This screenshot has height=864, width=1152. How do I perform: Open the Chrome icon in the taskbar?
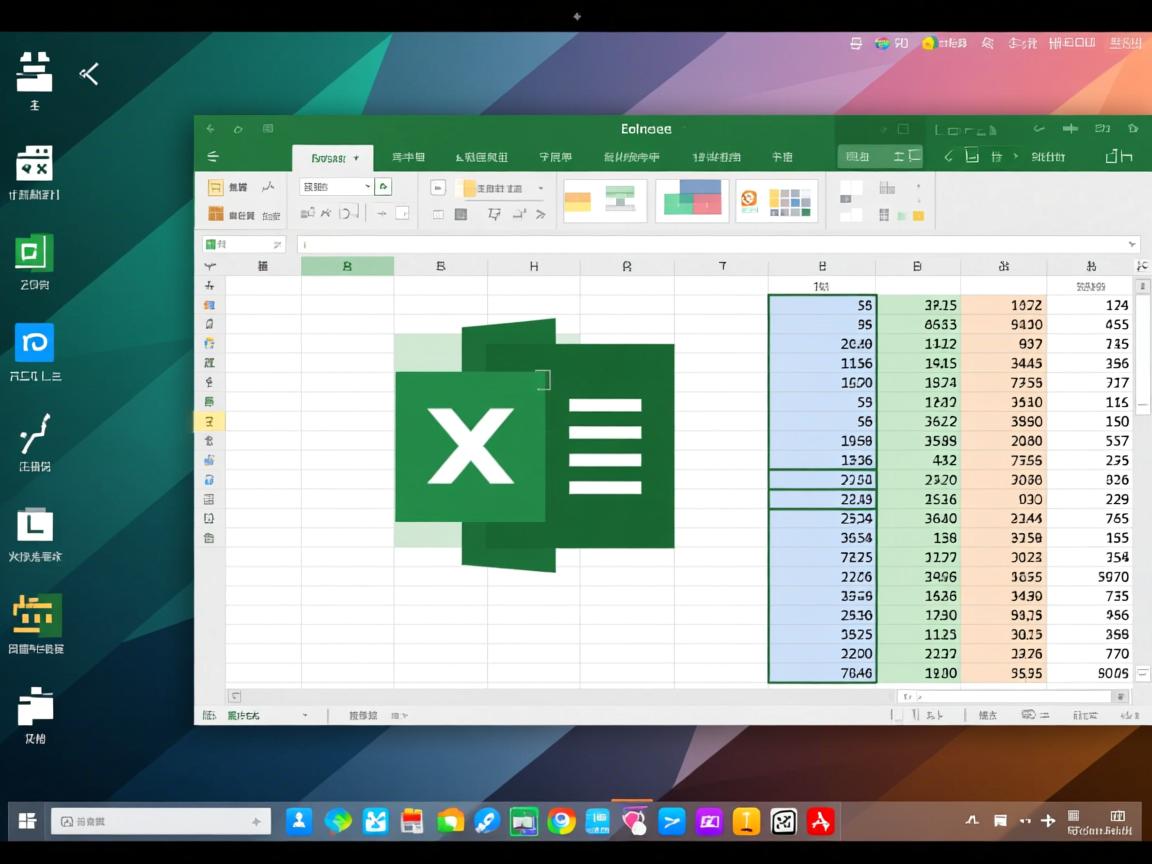(561, 821)
